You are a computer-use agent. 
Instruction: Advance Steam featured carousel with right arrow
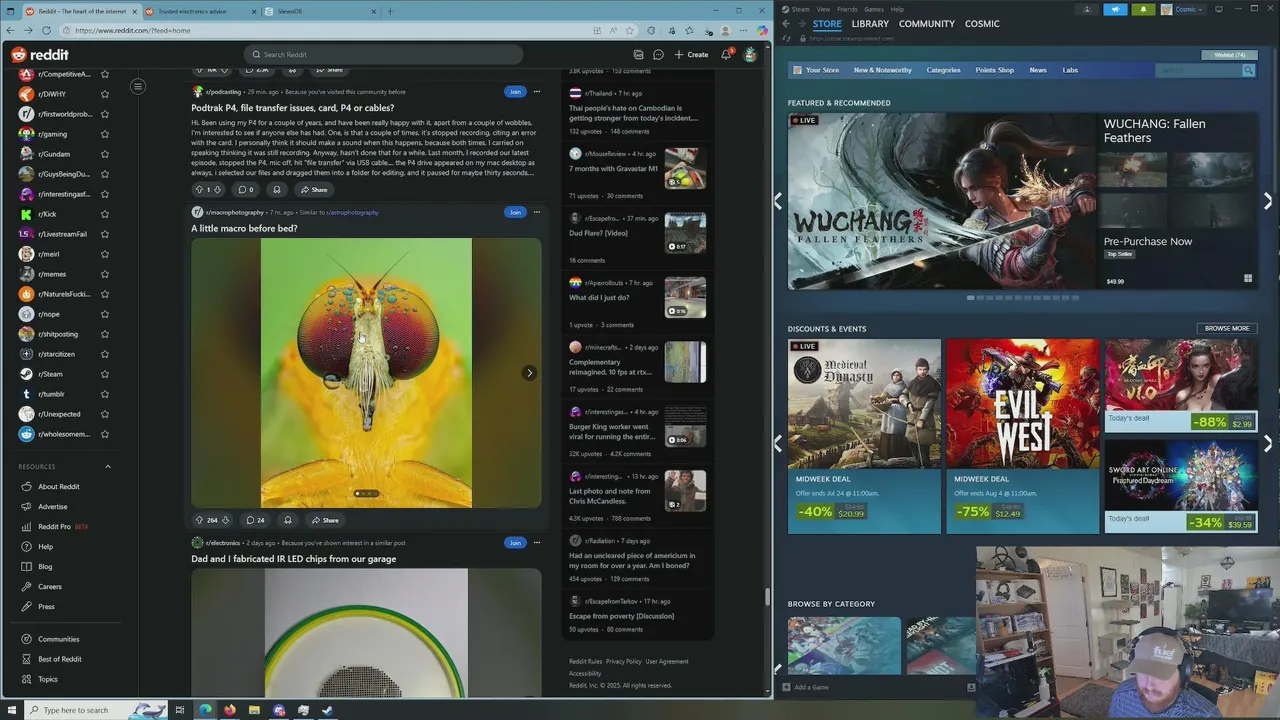click(1268, 201)
